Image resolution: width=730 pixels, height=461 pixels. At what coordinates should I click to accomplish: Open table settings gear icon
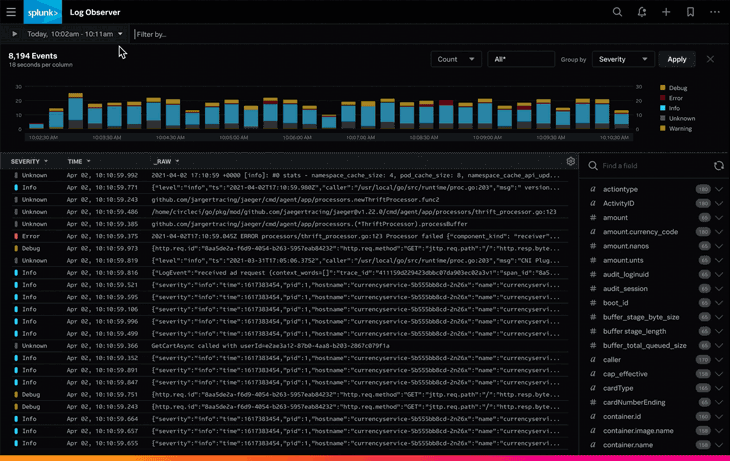[x=571, y=161]
